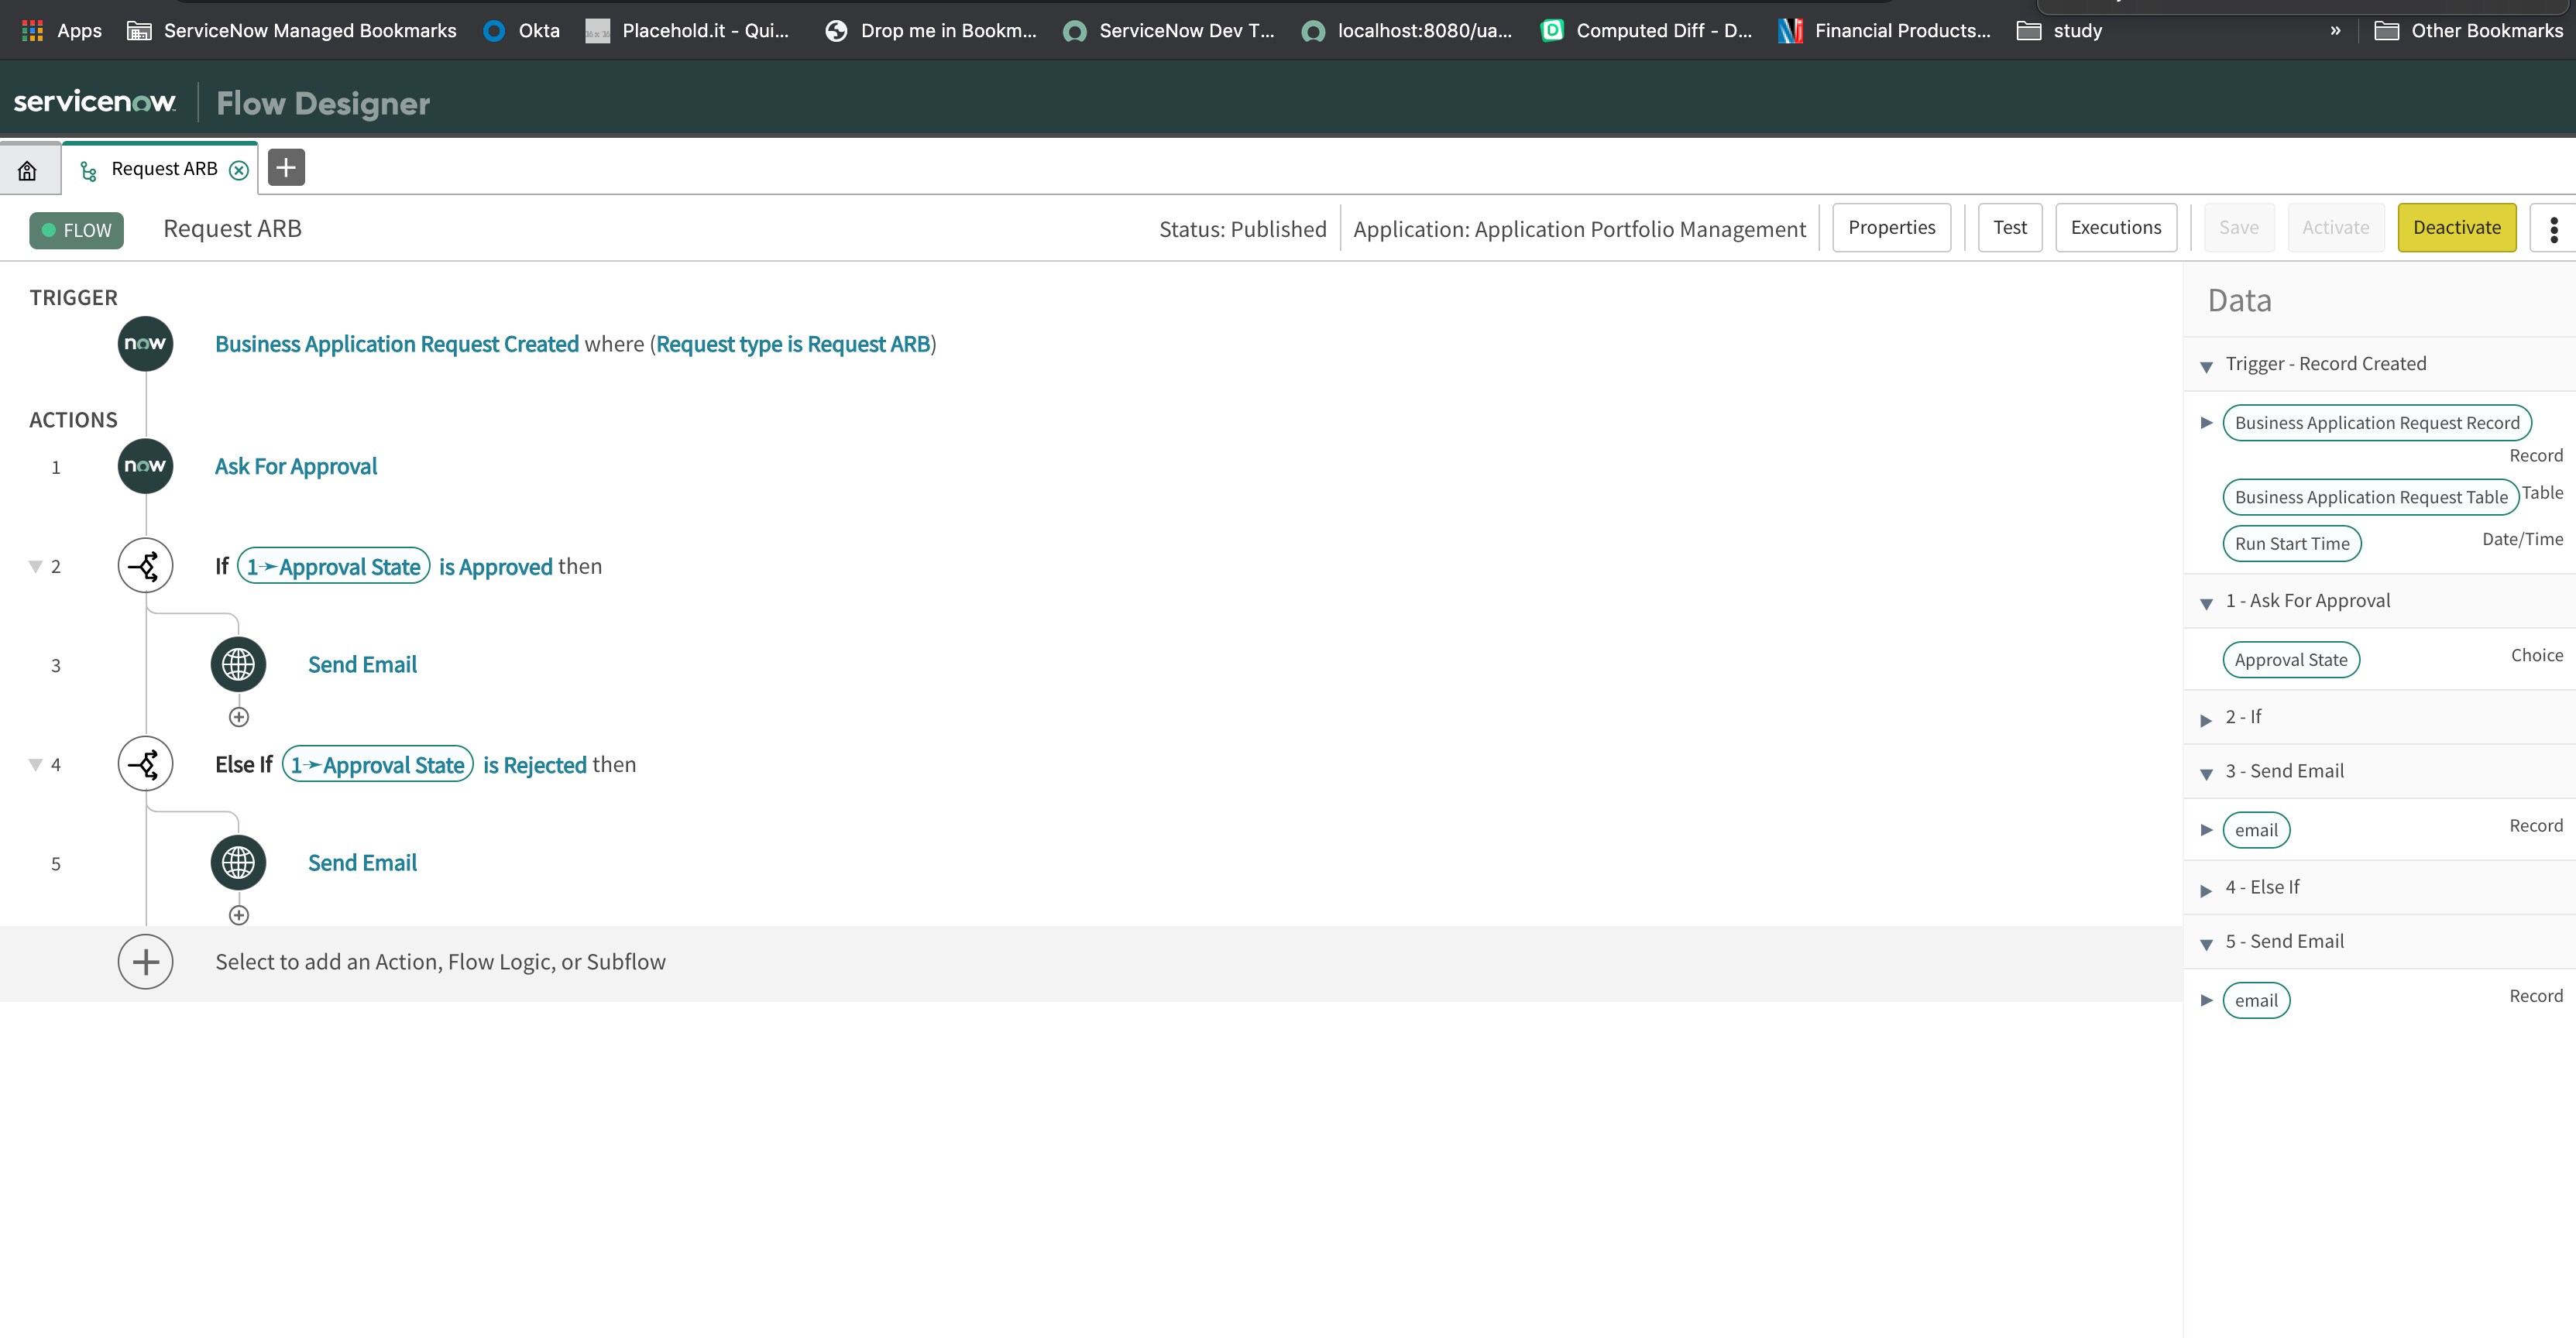2576x1338 pixels.
Task: Click the Test button
Action: coord(2010,228)
